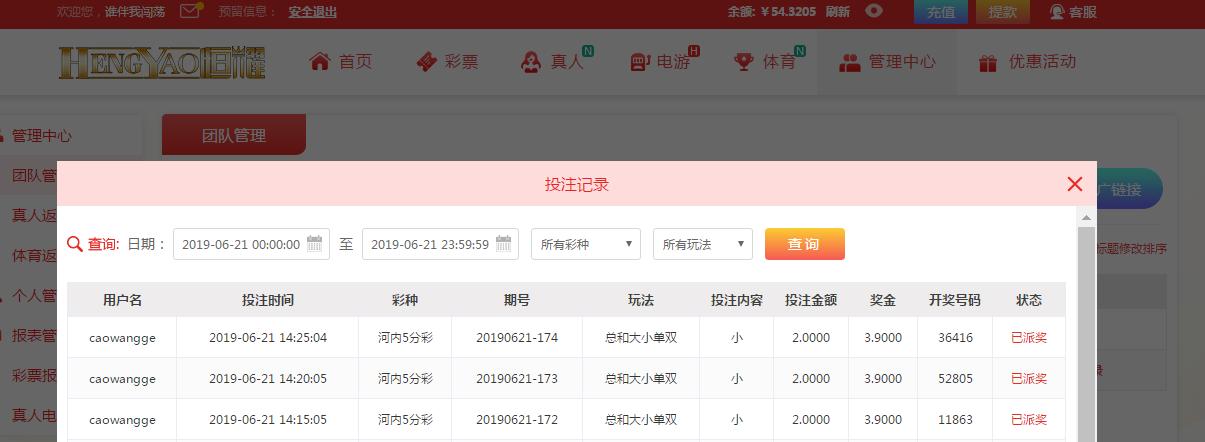This screenshot has height=442, width=1205.
Task: Click the end date input field
Action: coord(440,244)
